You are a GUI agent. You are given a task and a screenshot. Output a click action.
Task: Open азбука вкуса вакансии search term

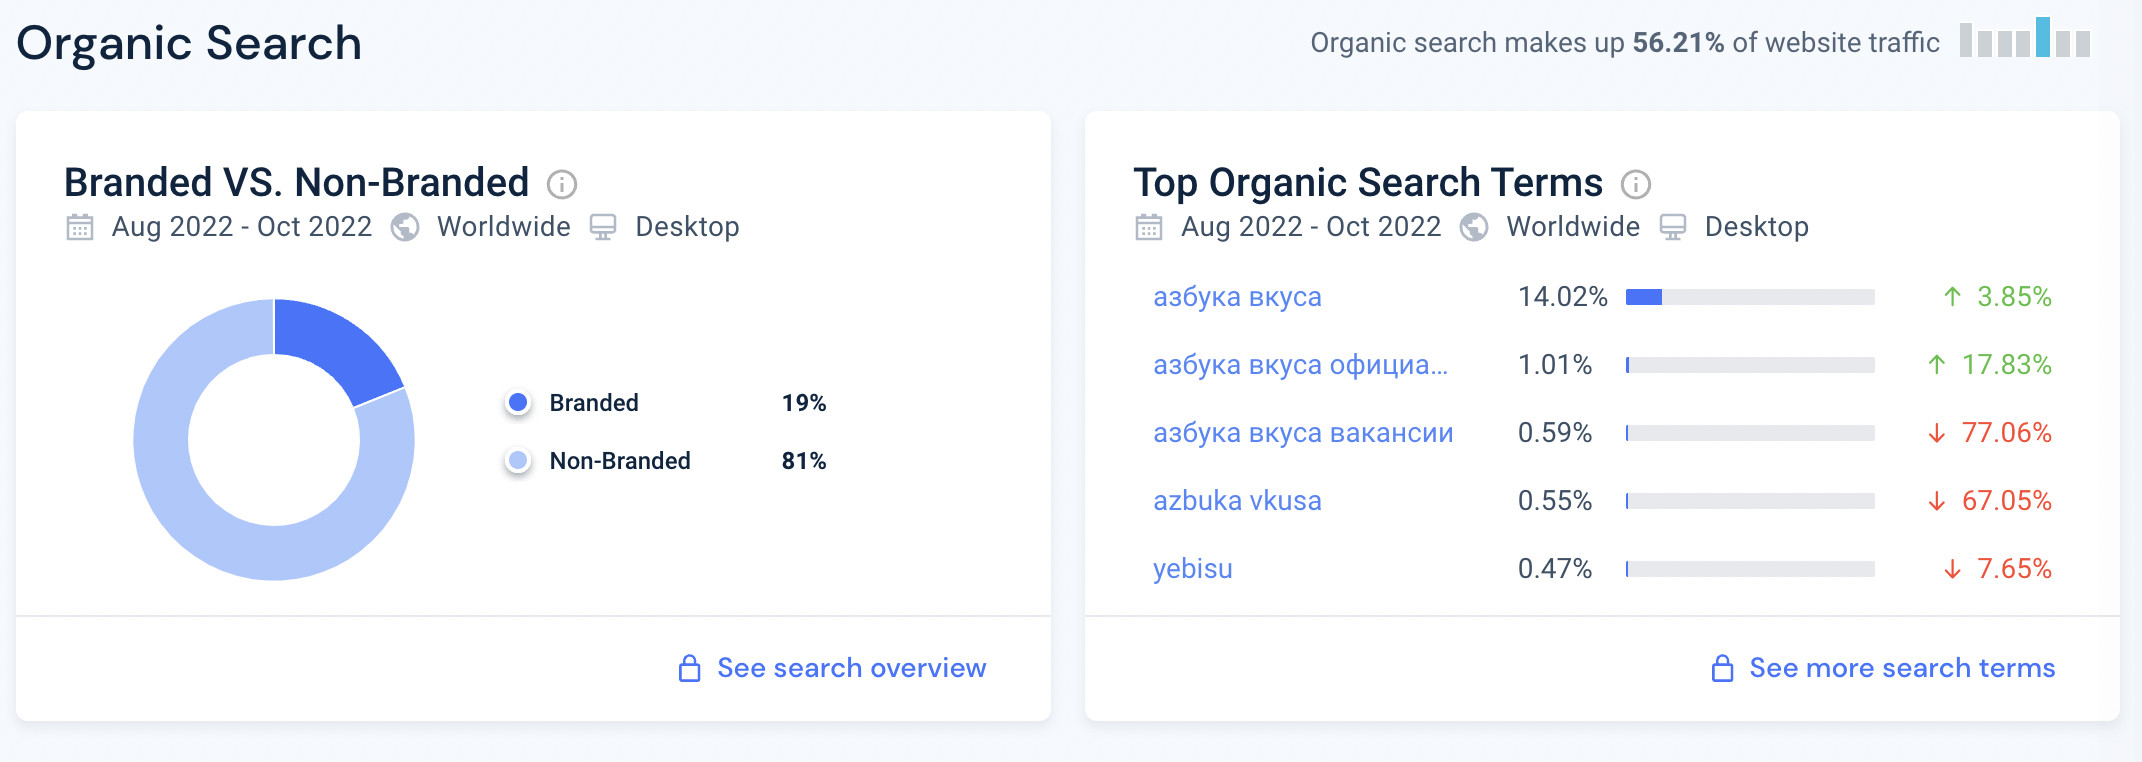coord(1303,433)
